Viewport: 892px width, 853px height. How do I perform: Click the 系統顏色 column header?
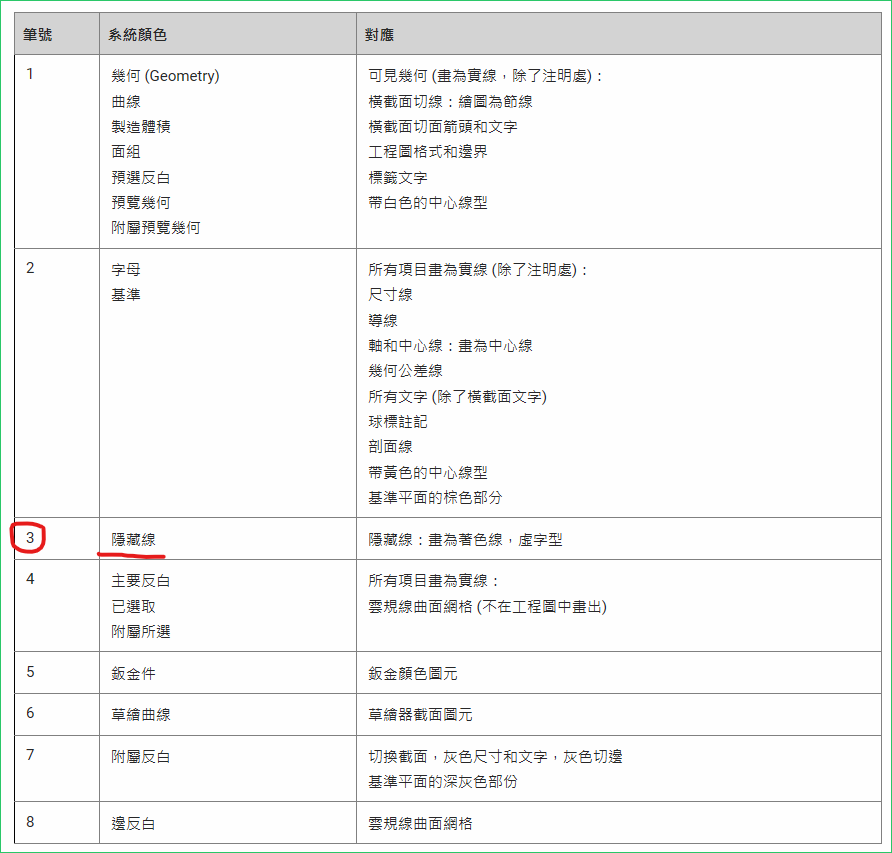tap(138, 35)
